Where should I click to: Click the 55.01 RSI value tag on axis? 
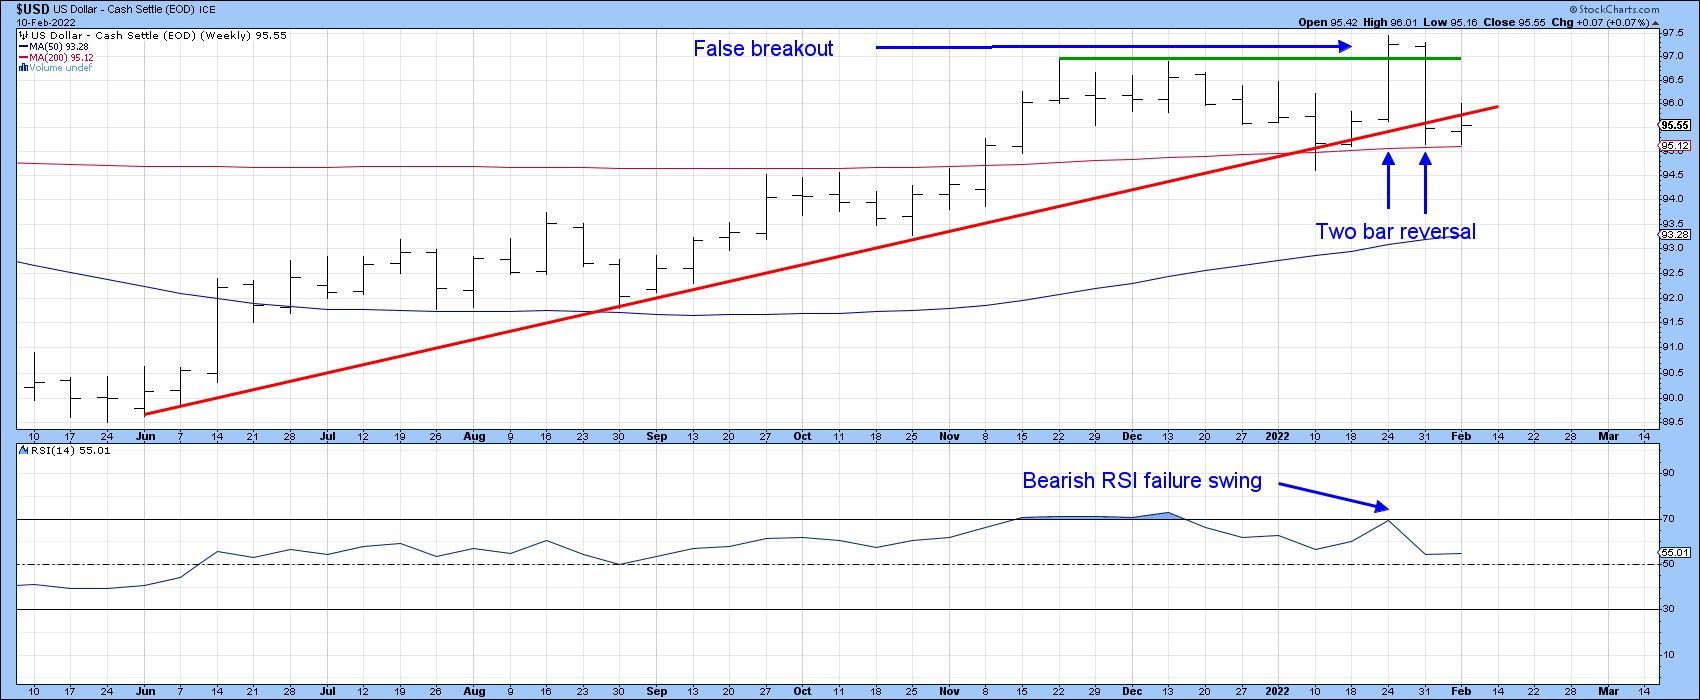(1674, 552)
